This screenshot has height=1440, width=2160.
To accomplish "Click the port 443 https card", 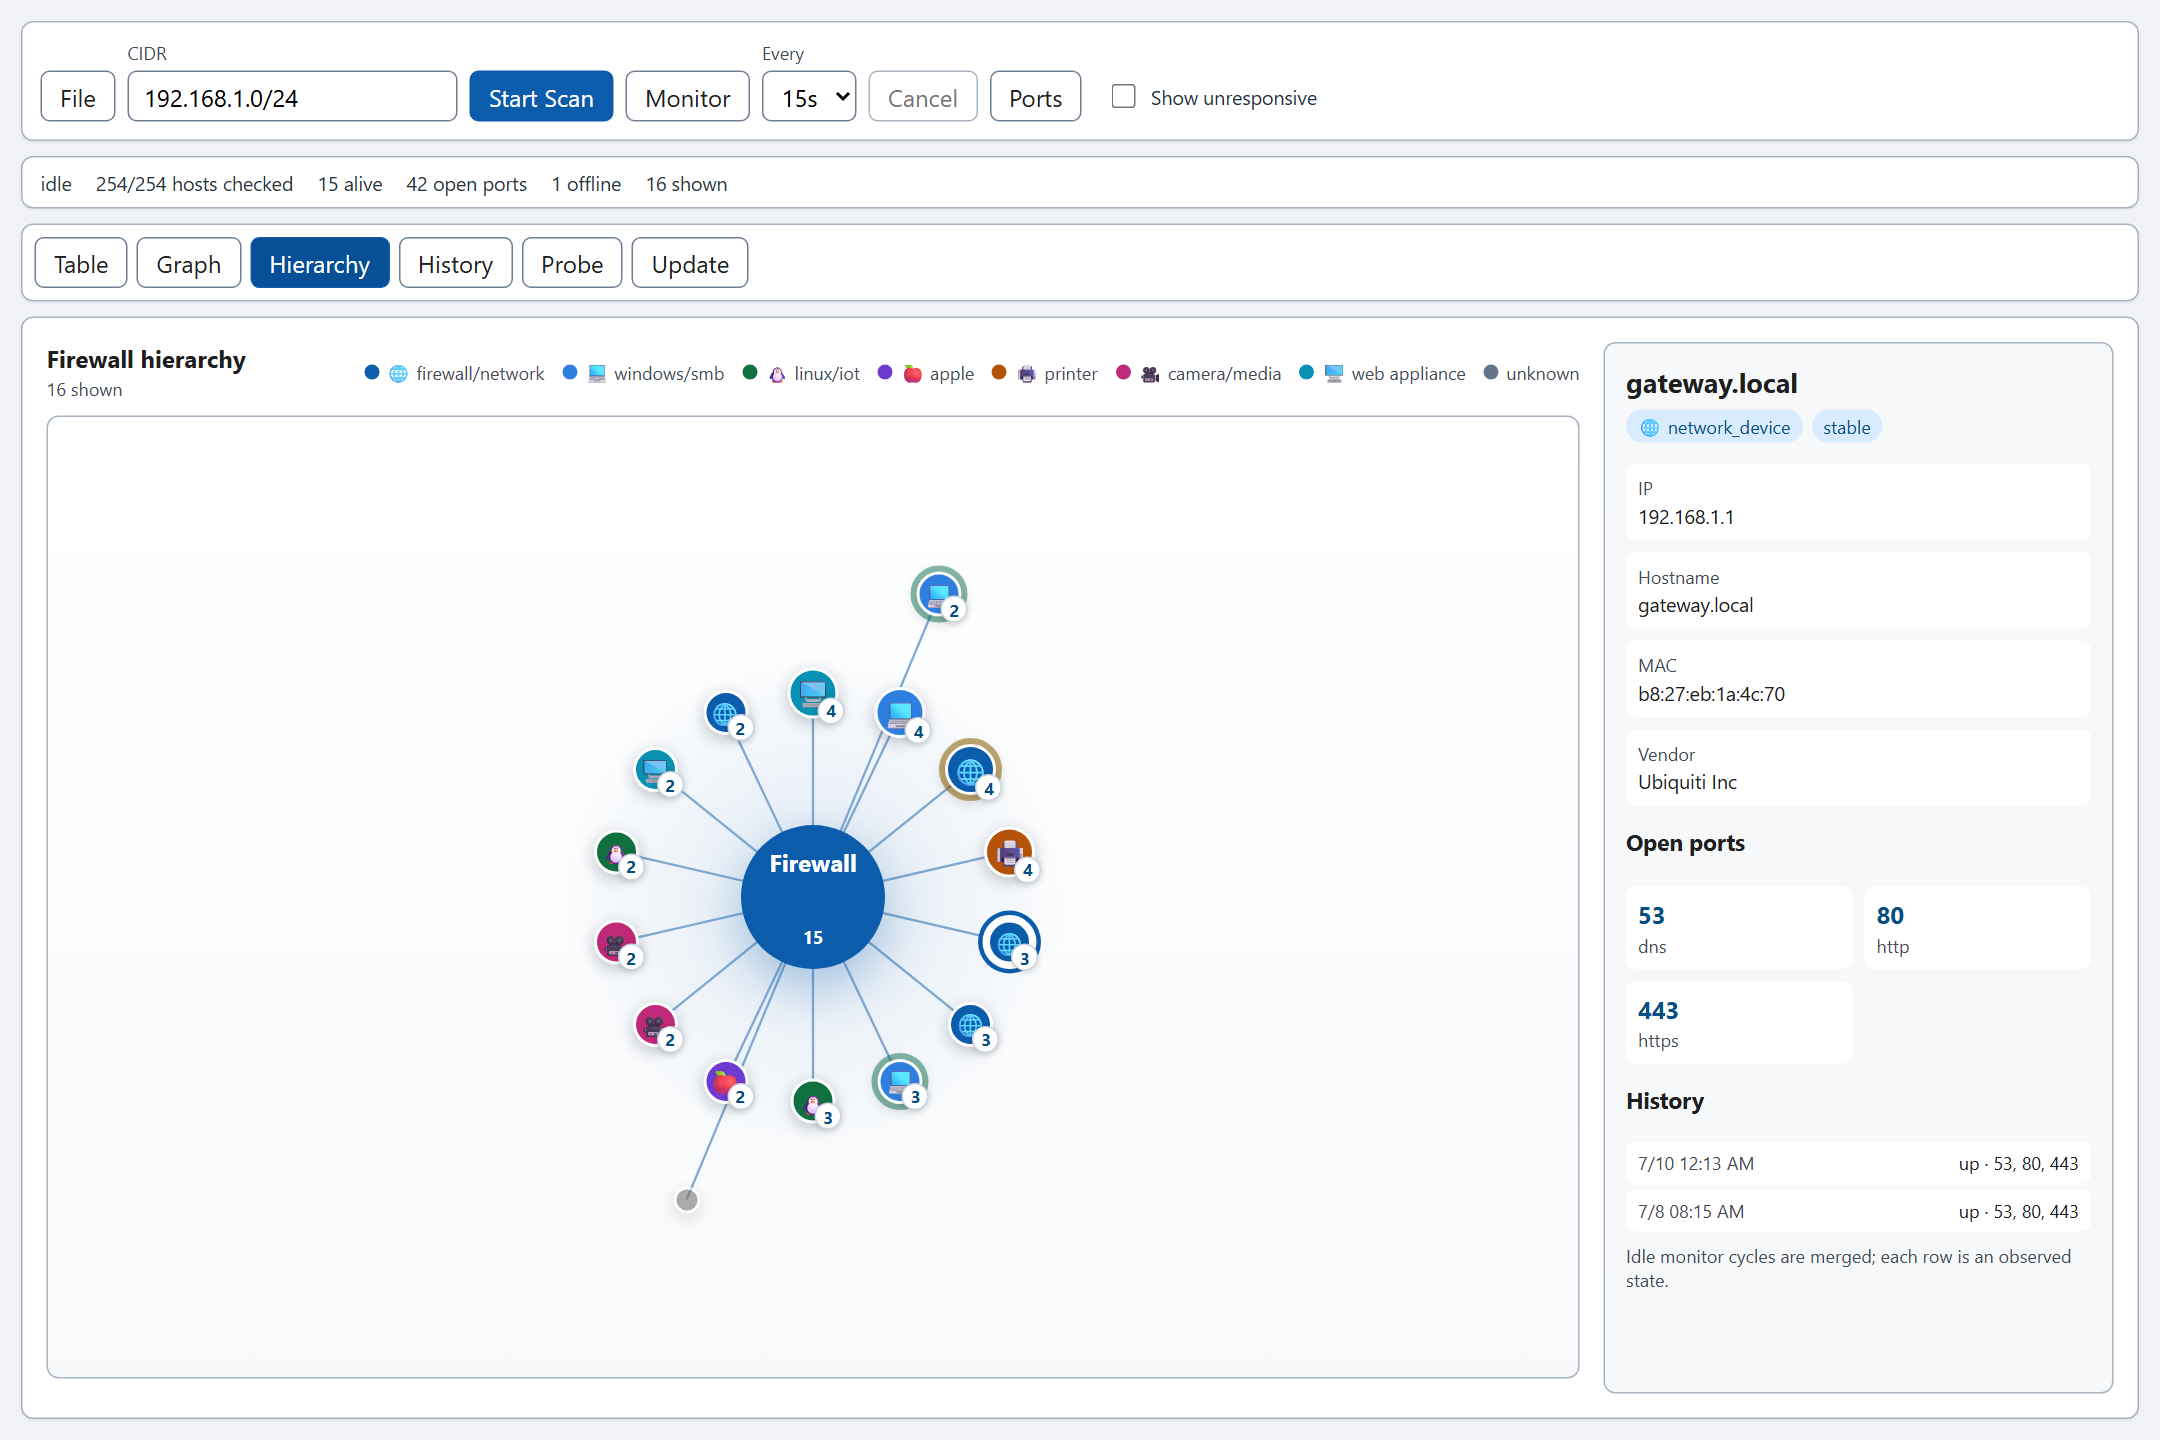I will 1739,1022.
